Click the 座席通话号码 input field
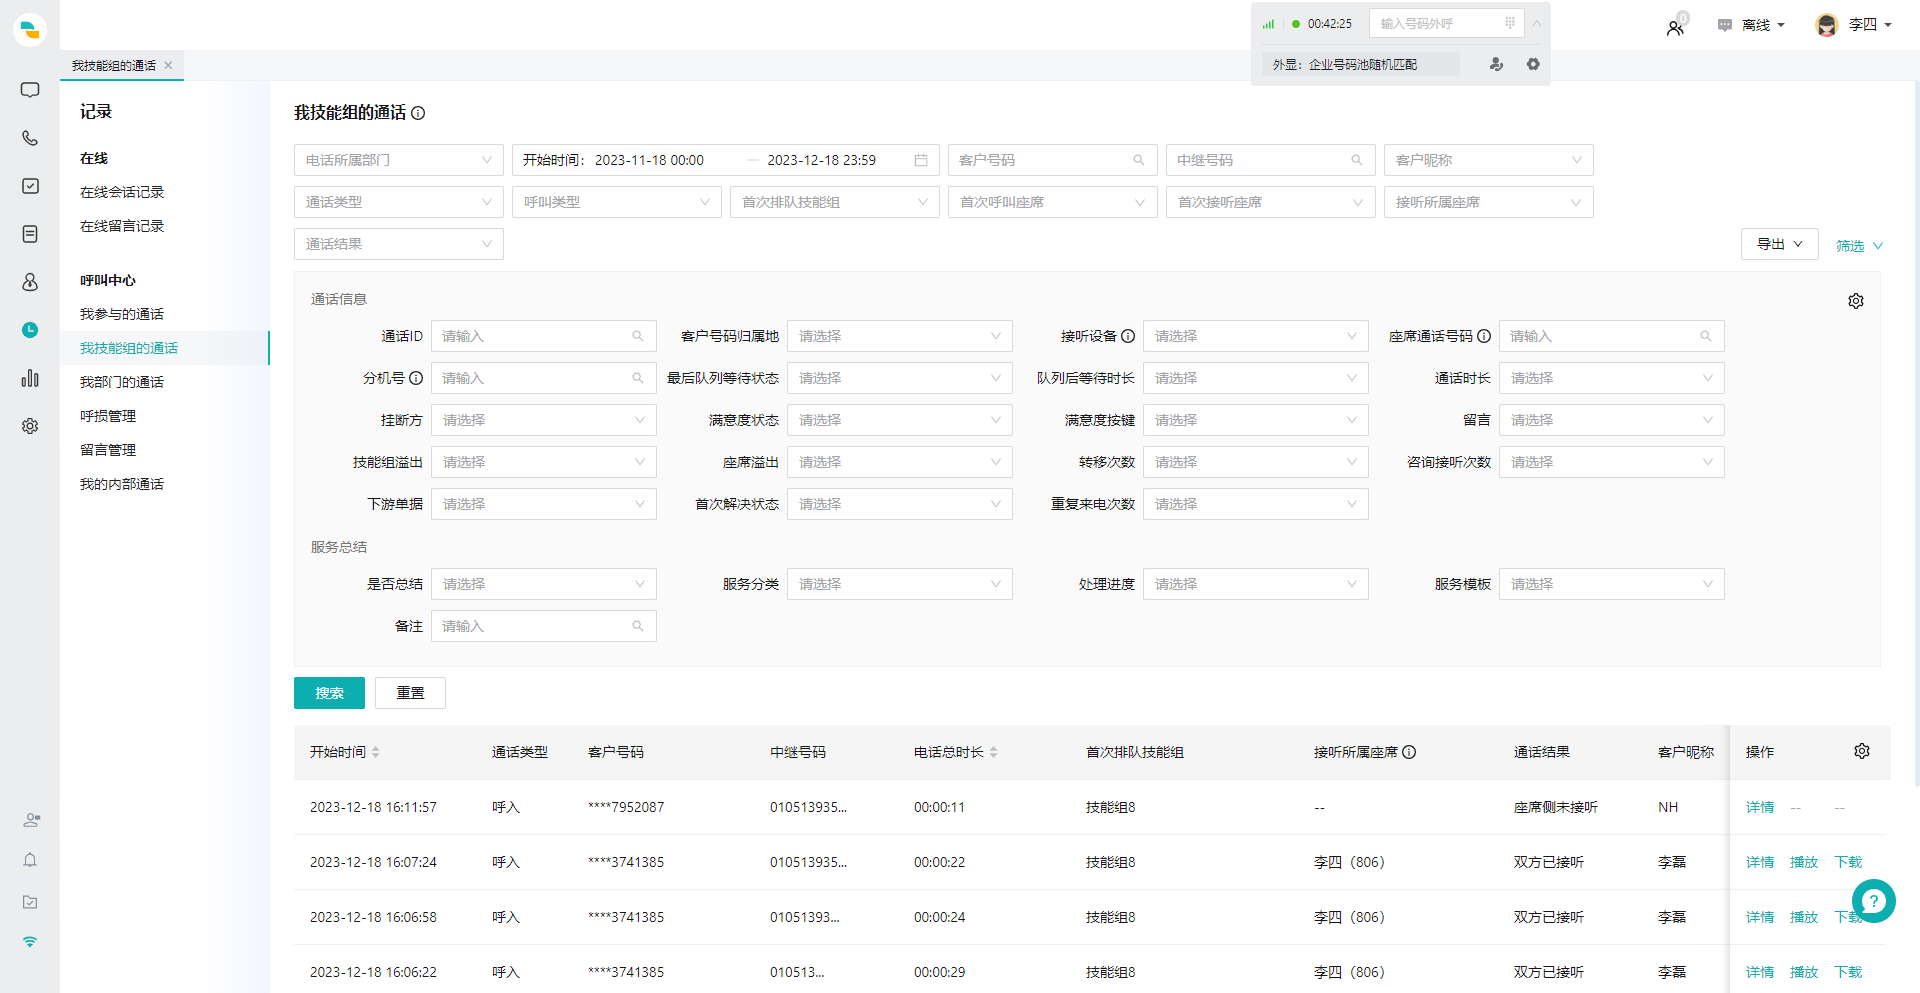1920x993 pixels. pos(1612,336)
